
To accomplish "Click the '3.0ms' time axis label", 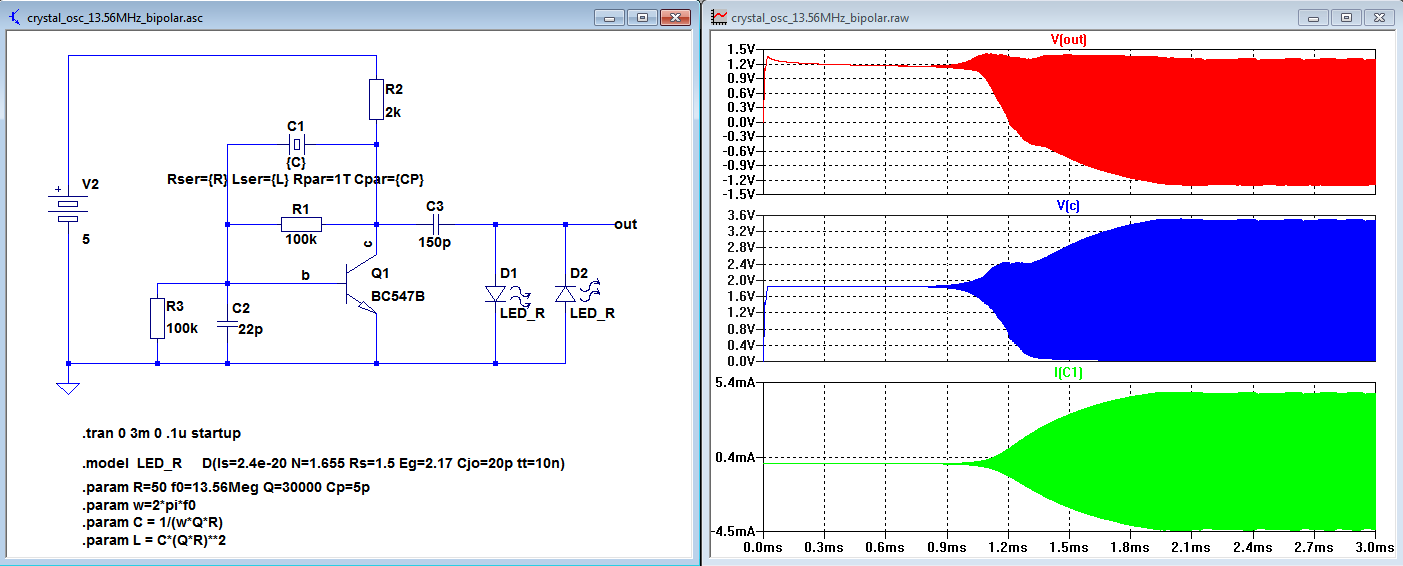I will [x=1374, y=548].
